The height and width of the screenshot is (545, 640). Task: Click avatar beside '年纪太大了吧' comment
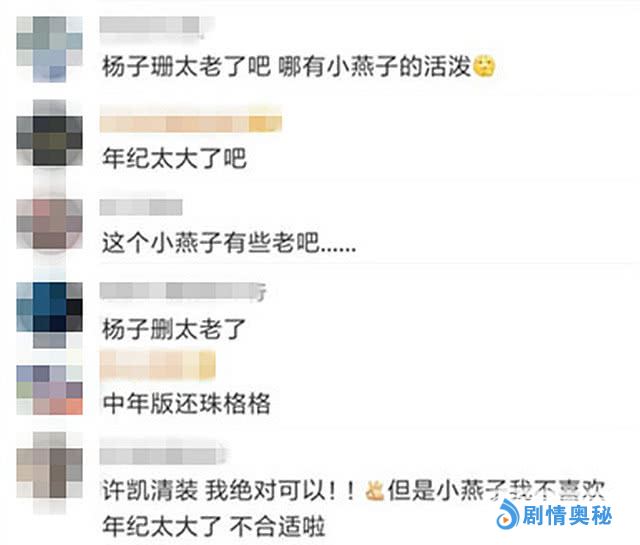[49, 133]
